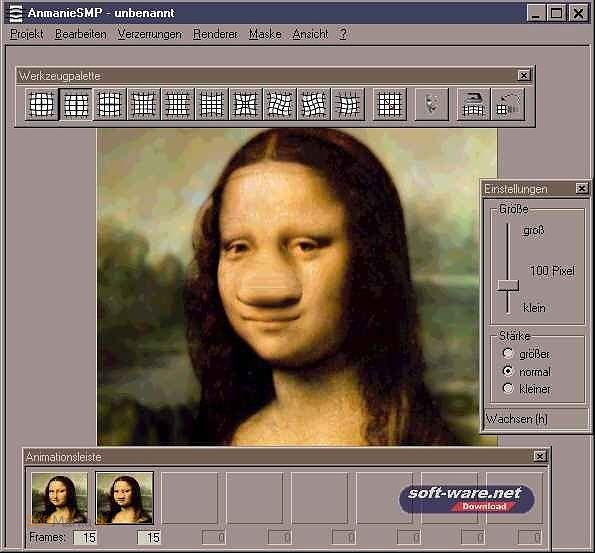The image size is (595, 553).
Task: Select the vertical grow grid distortion tool
Action: pyautogui.click(x=110, y=104)
